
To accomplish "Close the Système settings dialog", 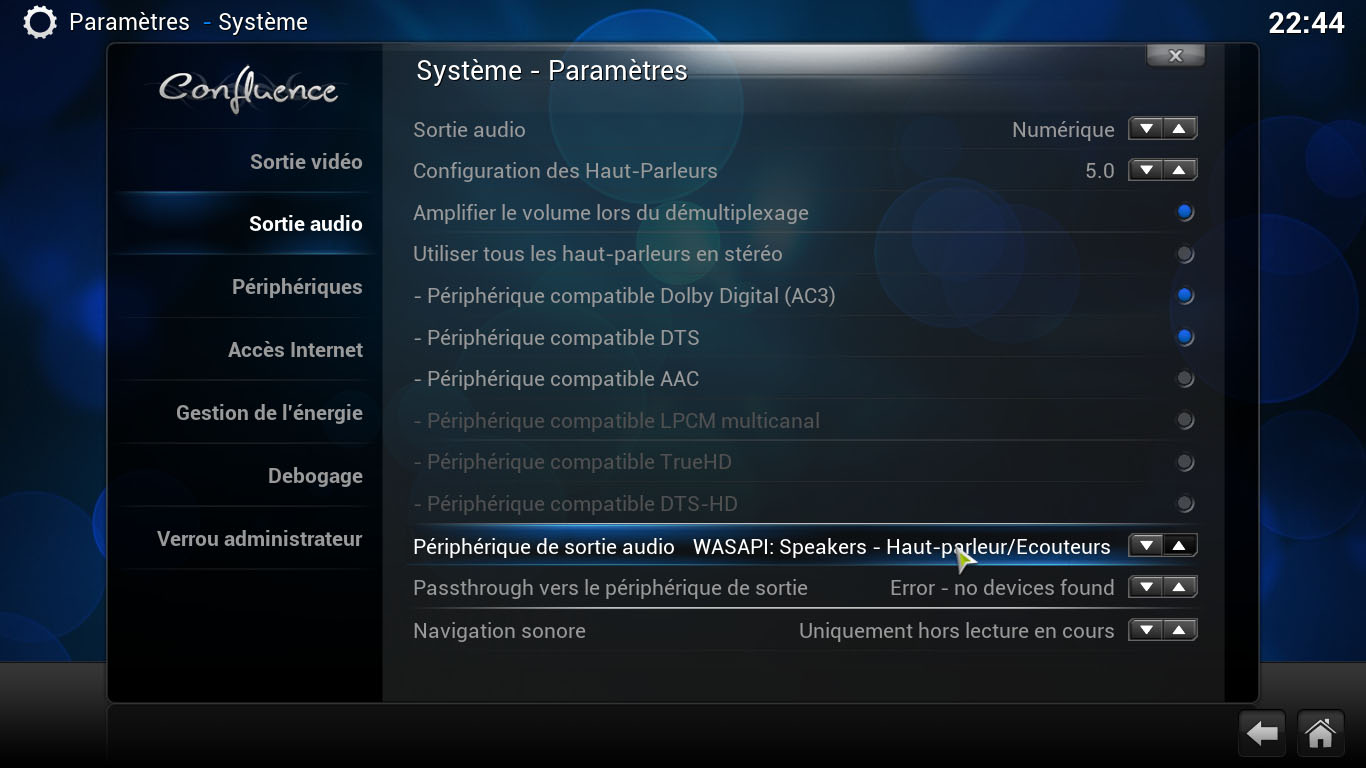I will click(x=1175, y=56).
